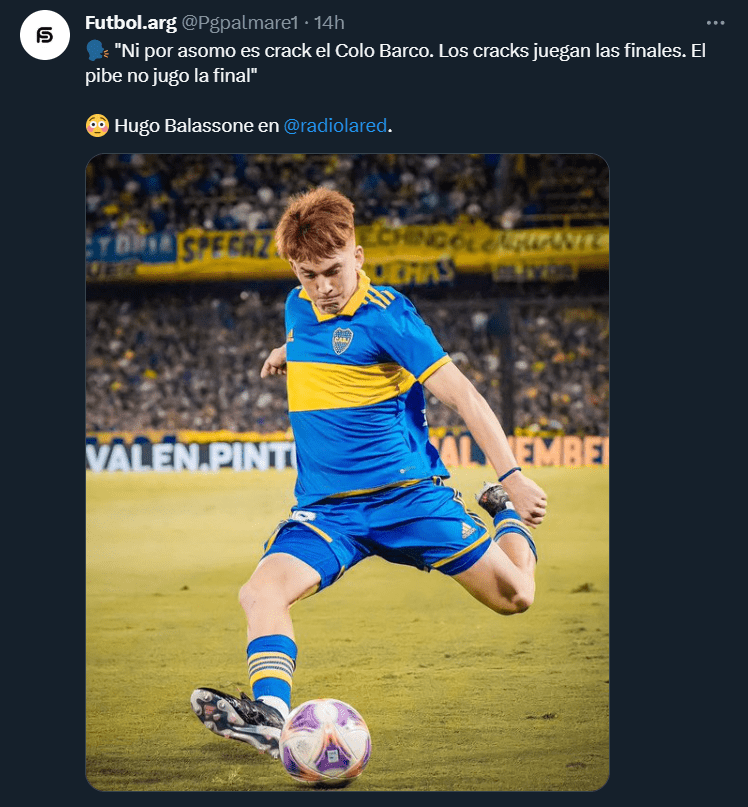Open the @Pgpalmare1 handle link

click(x=238, y=22)
